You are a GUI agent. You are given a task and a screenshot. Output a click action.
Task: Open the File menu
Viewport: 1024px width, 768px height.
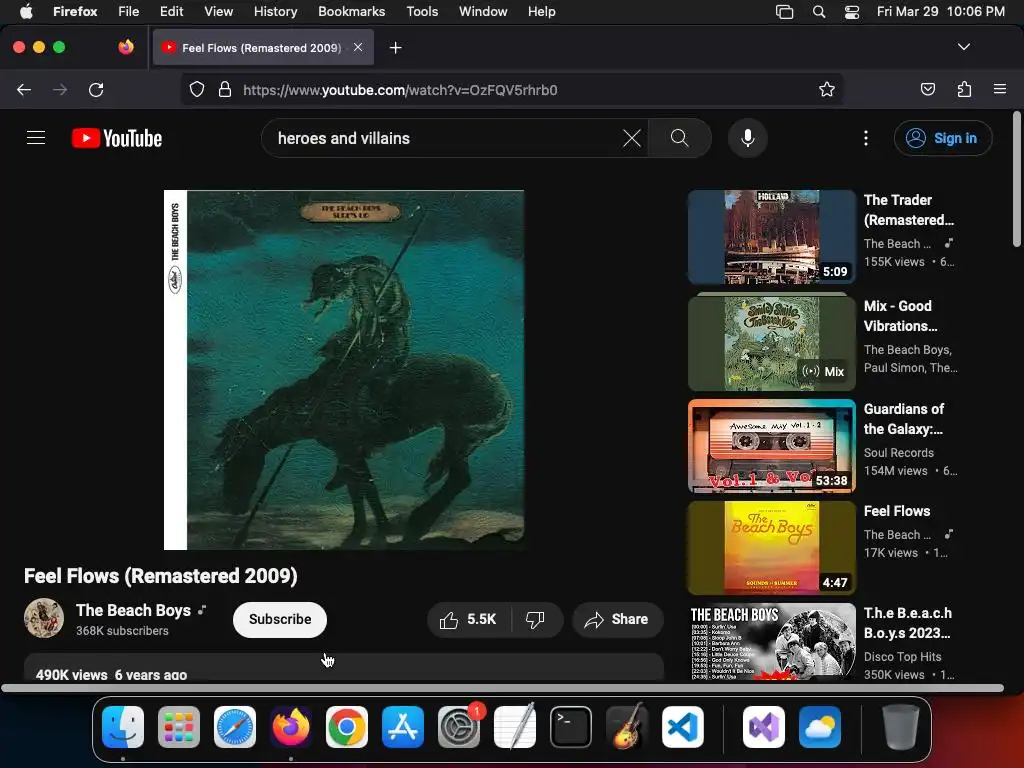pos(128,11)
